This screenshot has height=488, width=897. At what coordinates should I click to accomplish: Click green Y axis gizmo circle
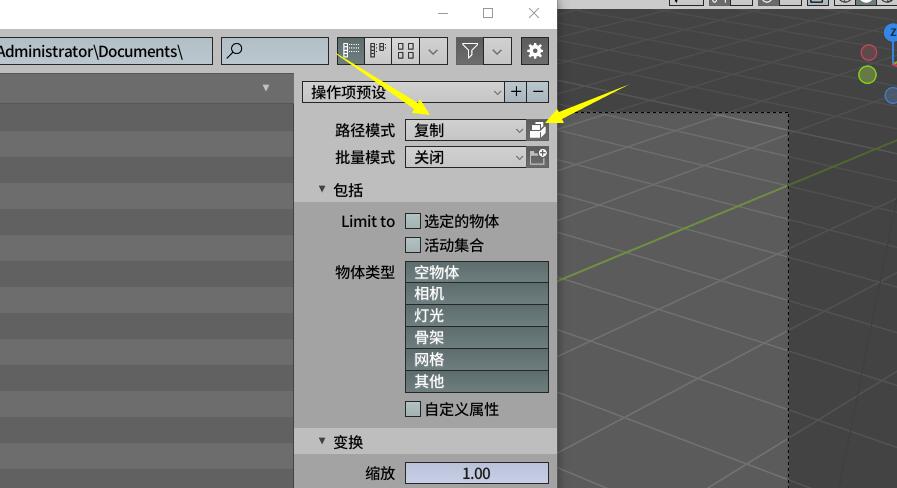[x=867, y=74]
